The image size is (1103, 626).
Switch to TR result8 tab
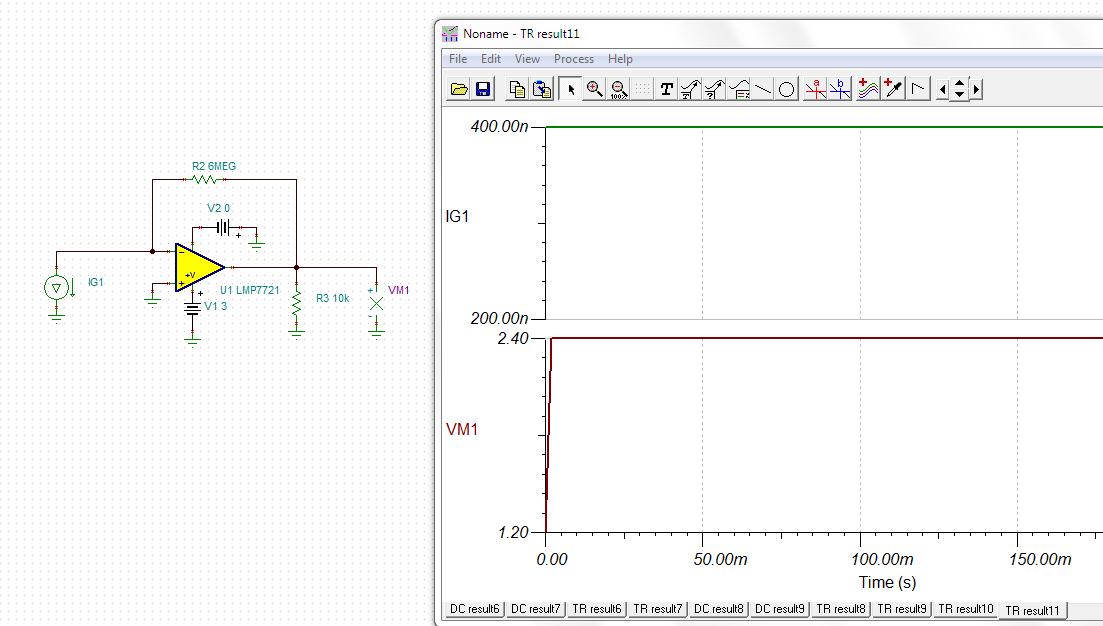pyautogui.click(x=841, y=609)
